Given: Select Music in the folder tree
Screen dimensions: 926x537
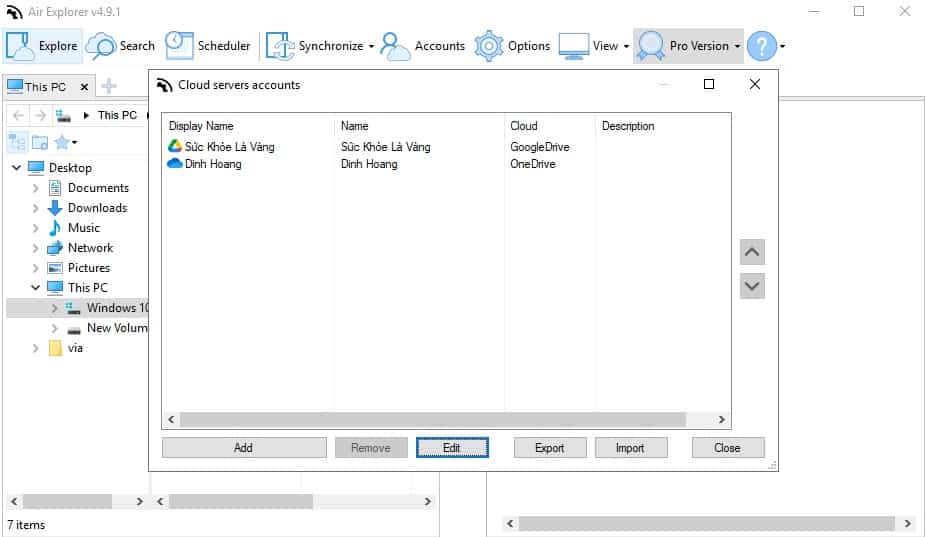Looking at the screenshot, I should tap(84, 228).
